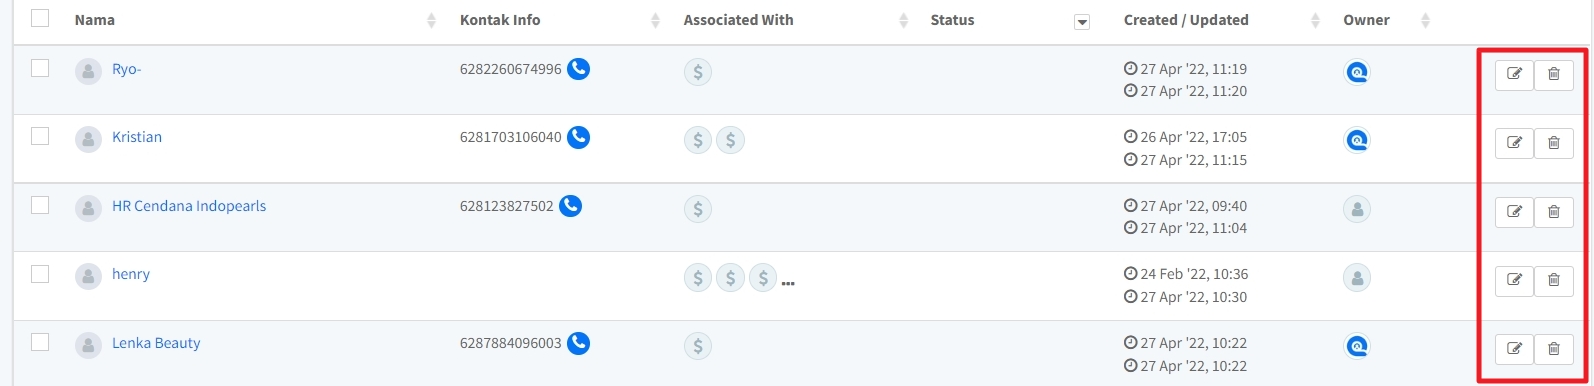Viewport: 1594px width, 386px height.
Task: Click the phone icon next to 6282260674996
Action: tap(578, 69)
